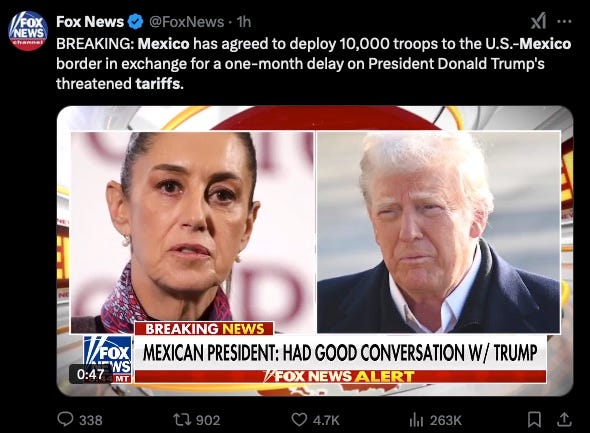Click the tweet text about Mexico troops
This screenshot has width=590, height=433.
click(x=313, y=63)
